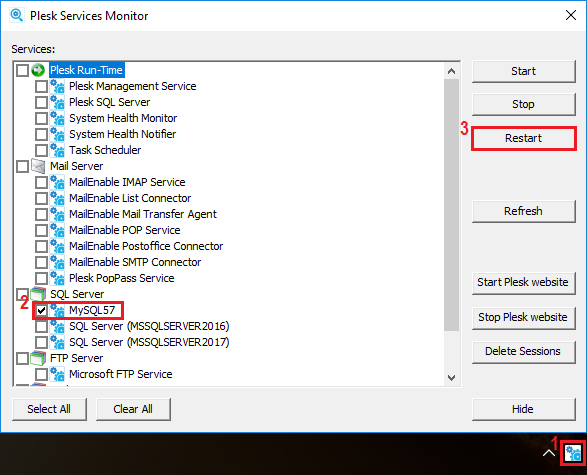Viewport: 587px width, 475px height.
Task: Click the Mail Server envelope icon
Action: [38, 166]
